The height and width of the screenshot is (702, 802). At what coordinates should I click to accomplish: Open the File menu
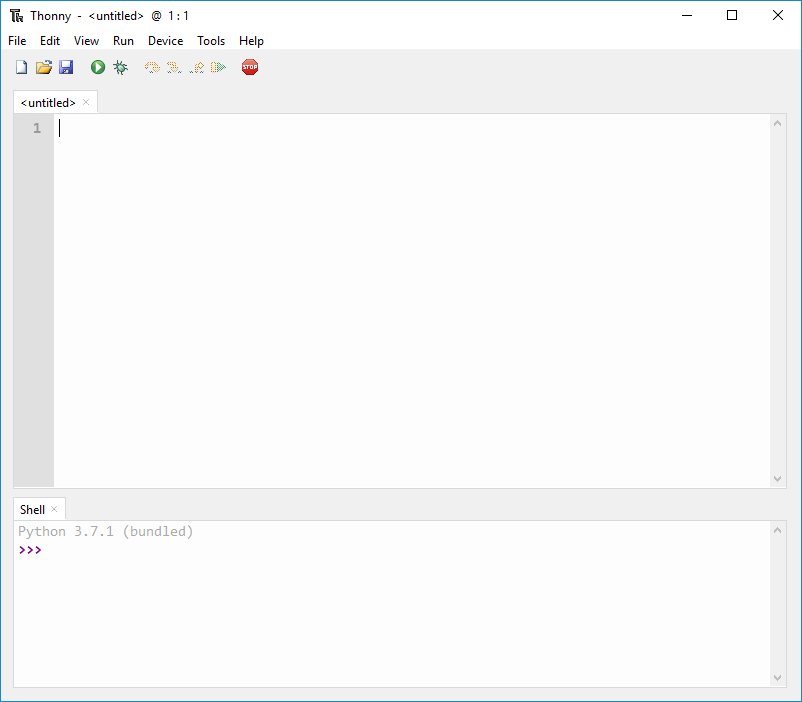click(16, 40)
